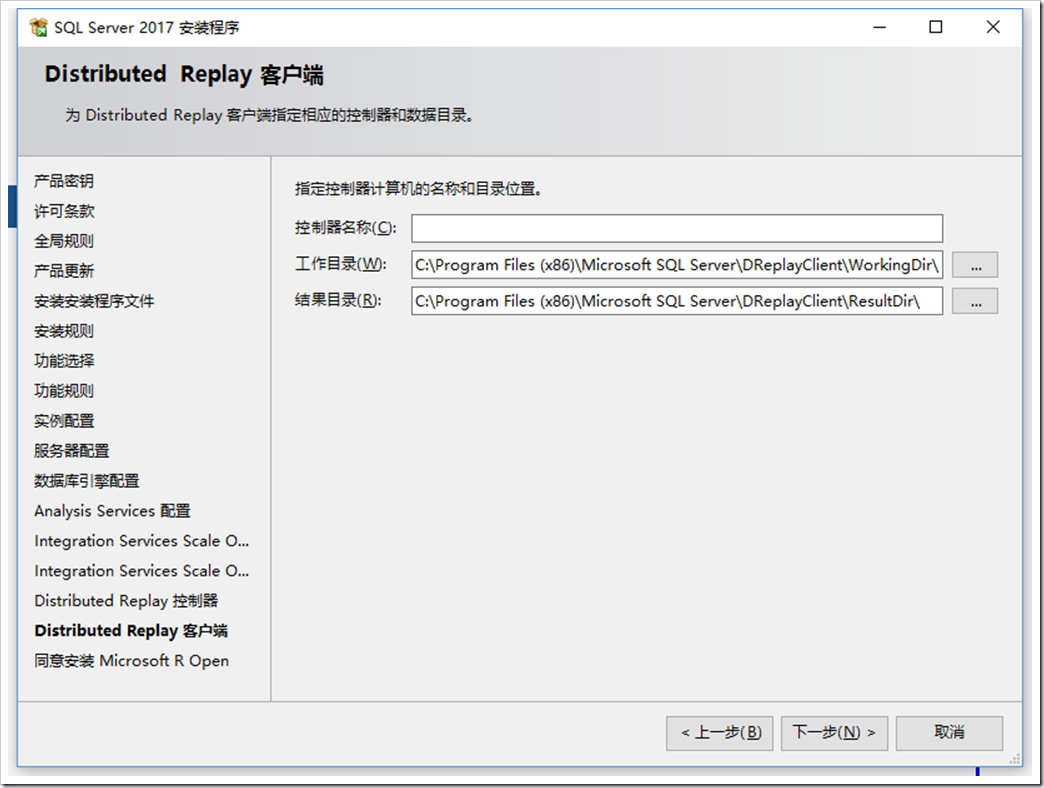Select the 数据库引擎配置 step

[87, 481]
